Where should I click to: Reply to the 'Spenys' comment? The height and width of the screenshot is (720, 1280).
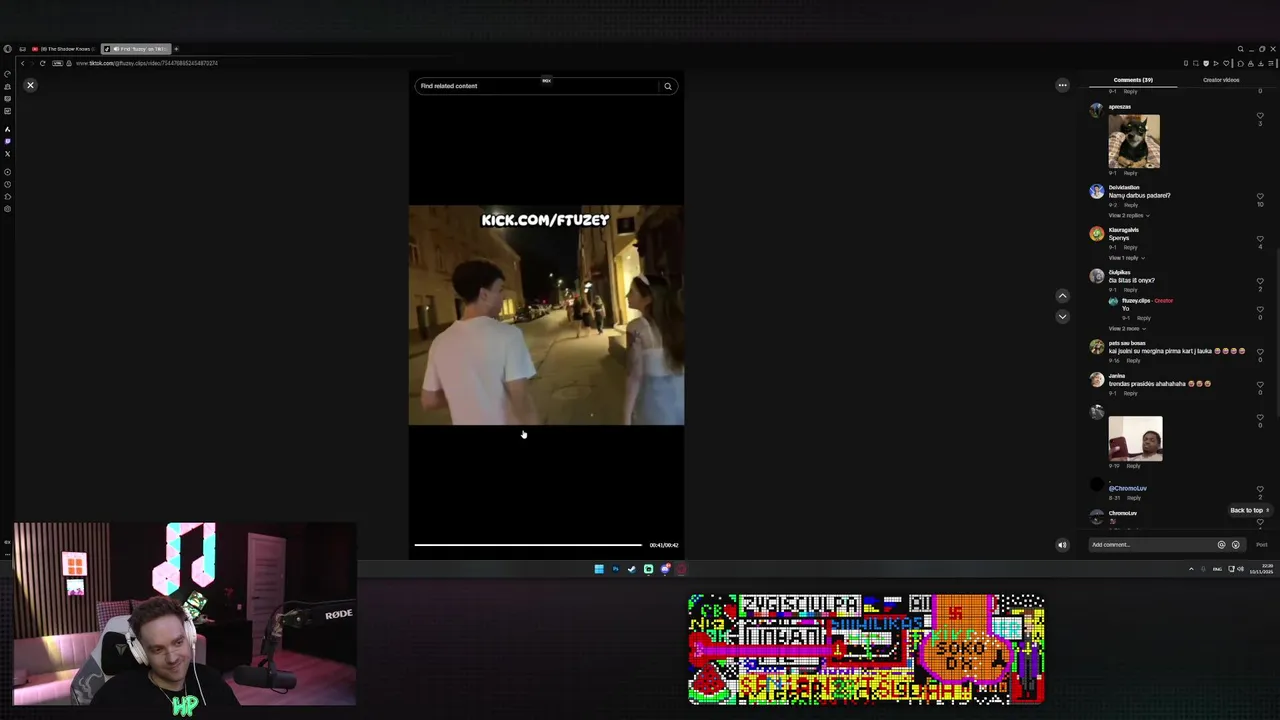tap(1131, 247)
